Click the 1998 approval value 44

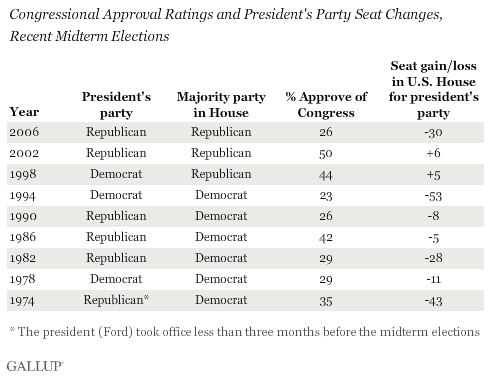[x=326, y=175]
